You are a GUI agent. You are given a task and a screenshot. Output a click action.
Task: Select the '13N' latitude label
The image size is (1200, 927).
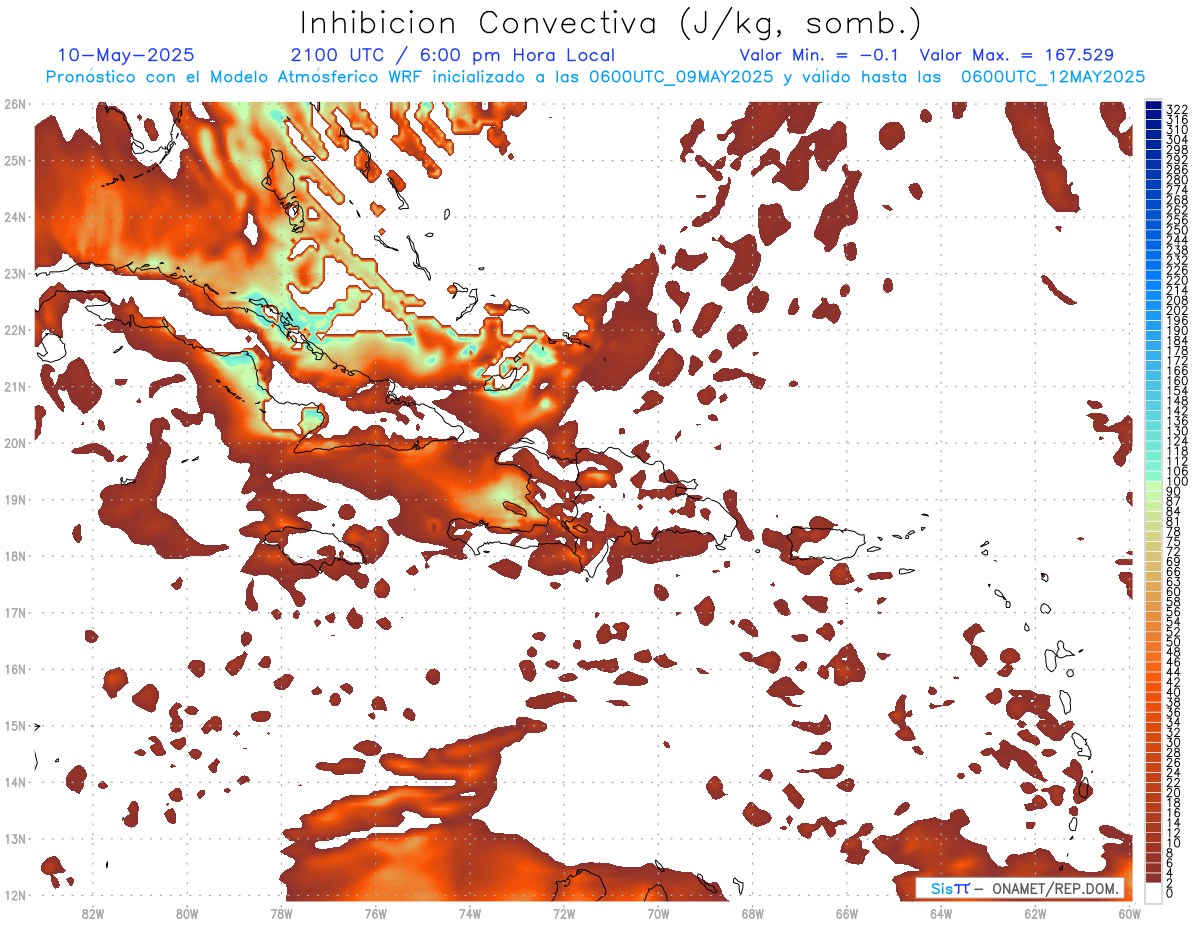coord(15,839)
